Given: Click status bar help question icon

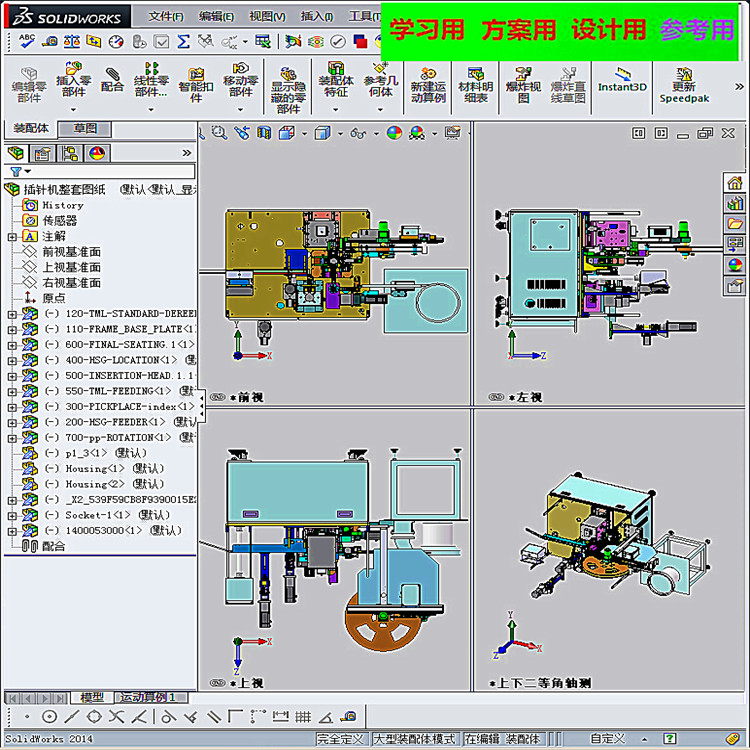Looking at the screenshot, I should pyautogui.click(x=669, y=738).
